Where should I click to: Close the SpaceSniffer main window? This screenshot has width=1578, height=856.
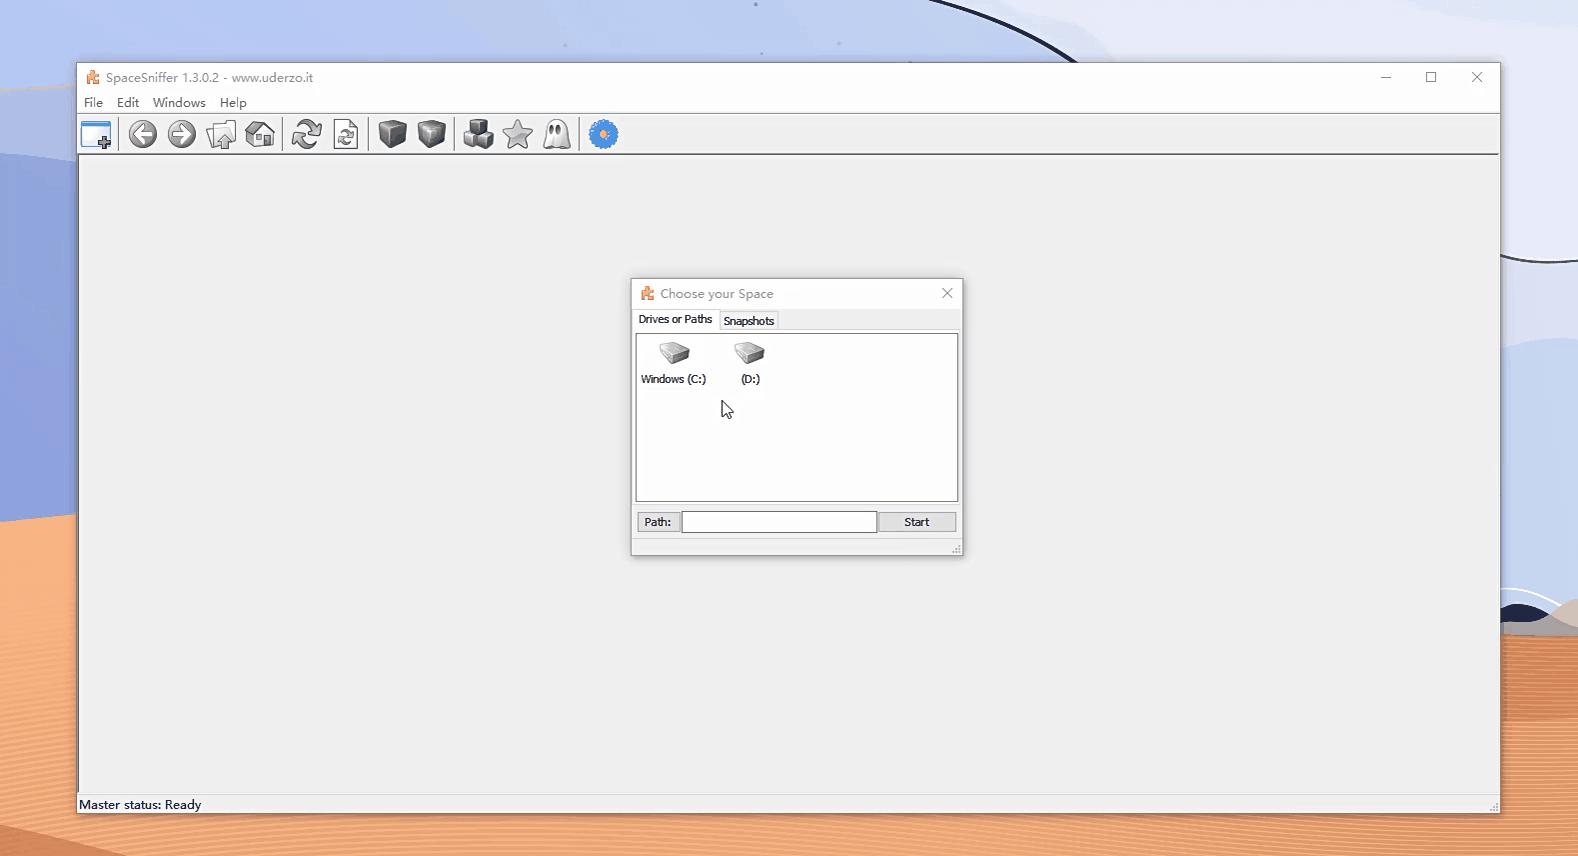1477,77
